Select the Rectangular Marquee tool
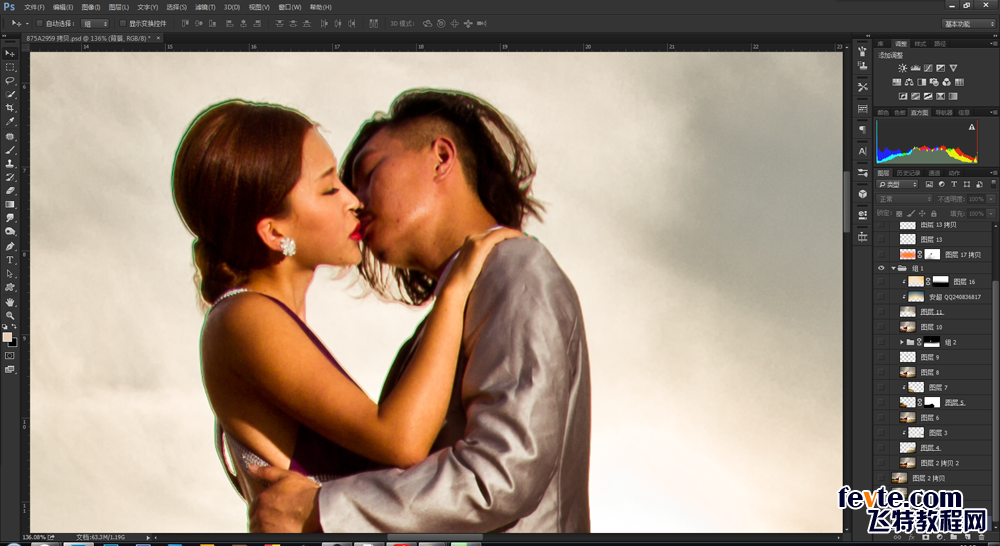Image resolution: width=1000 pixels, height=546 pixels. (x=10, y=67)
